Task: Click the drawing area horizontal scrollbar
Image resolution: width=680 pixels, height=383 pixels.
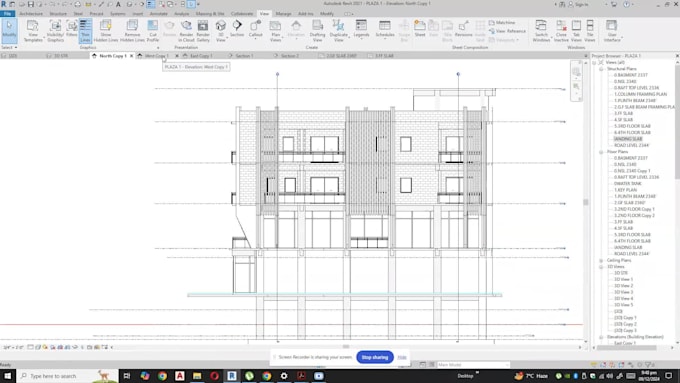Action: 346,347
